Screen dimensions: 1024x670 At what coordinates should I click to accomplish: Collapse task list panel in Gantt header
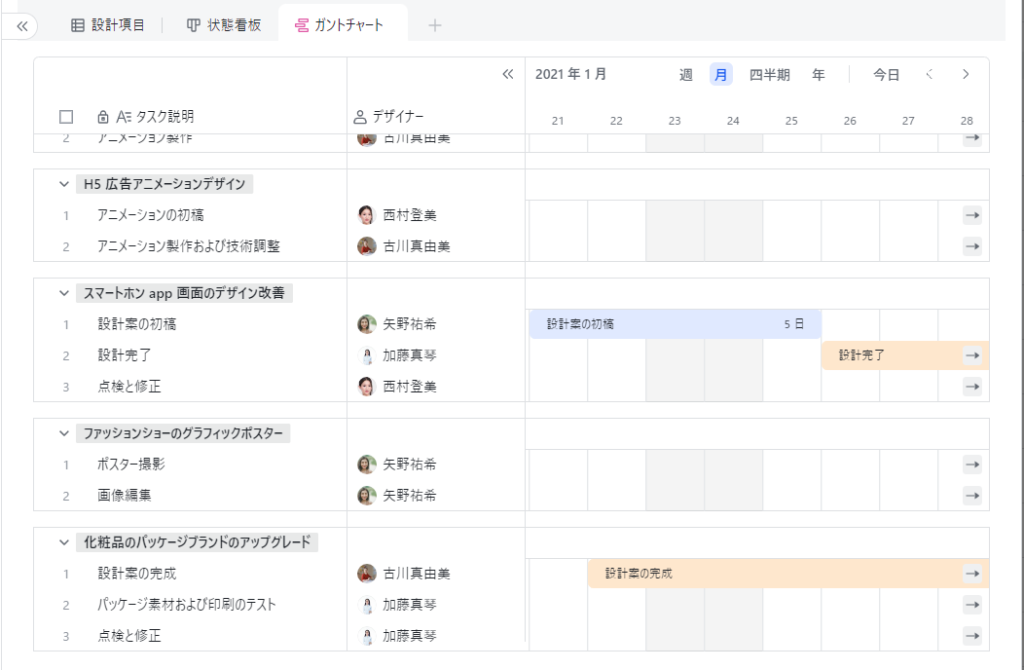pyautogui.click(x=507, y=74)
